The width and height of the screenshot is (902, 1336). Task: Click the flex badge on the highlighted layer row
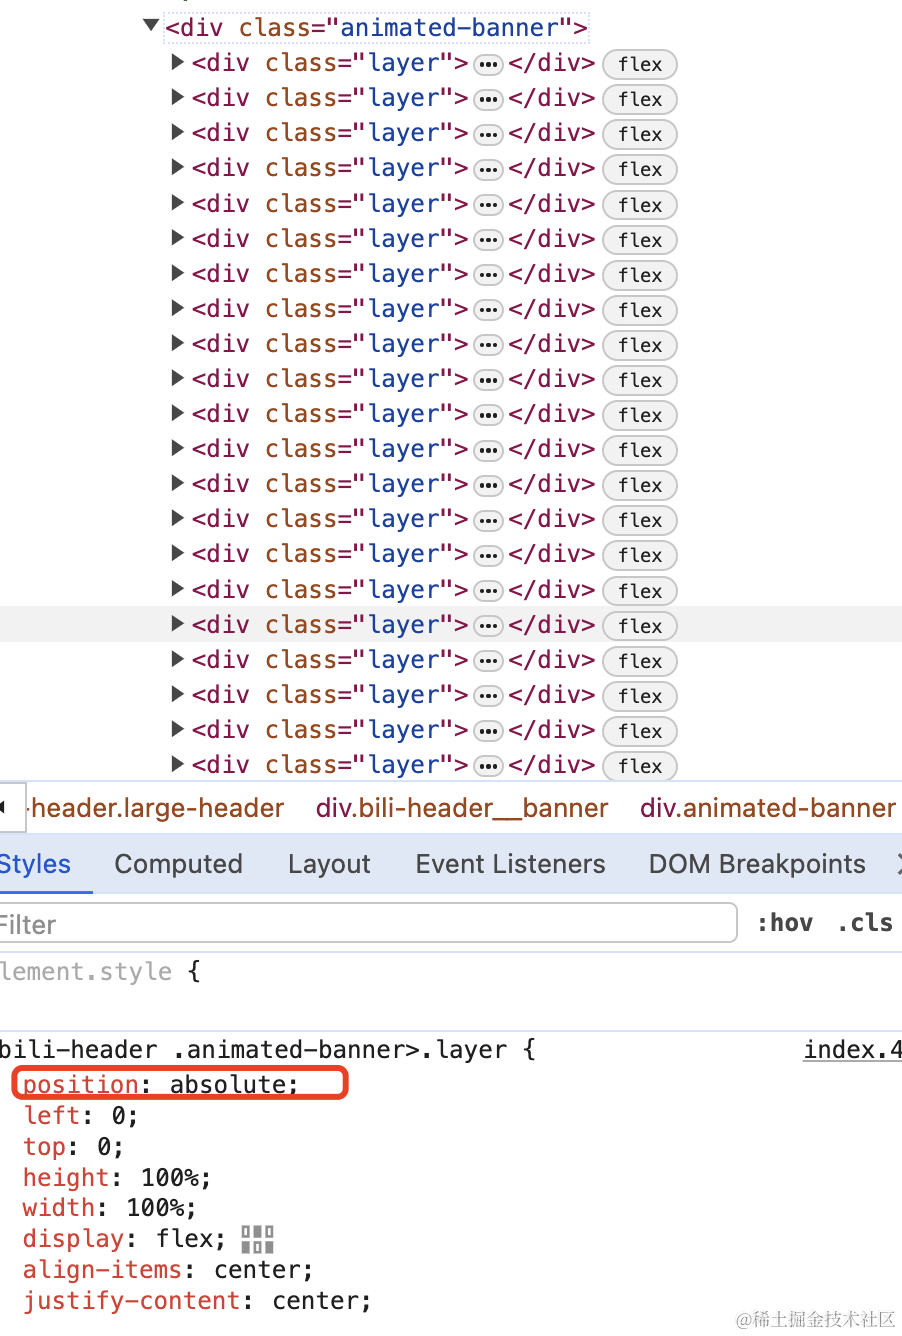coord(640,626)
